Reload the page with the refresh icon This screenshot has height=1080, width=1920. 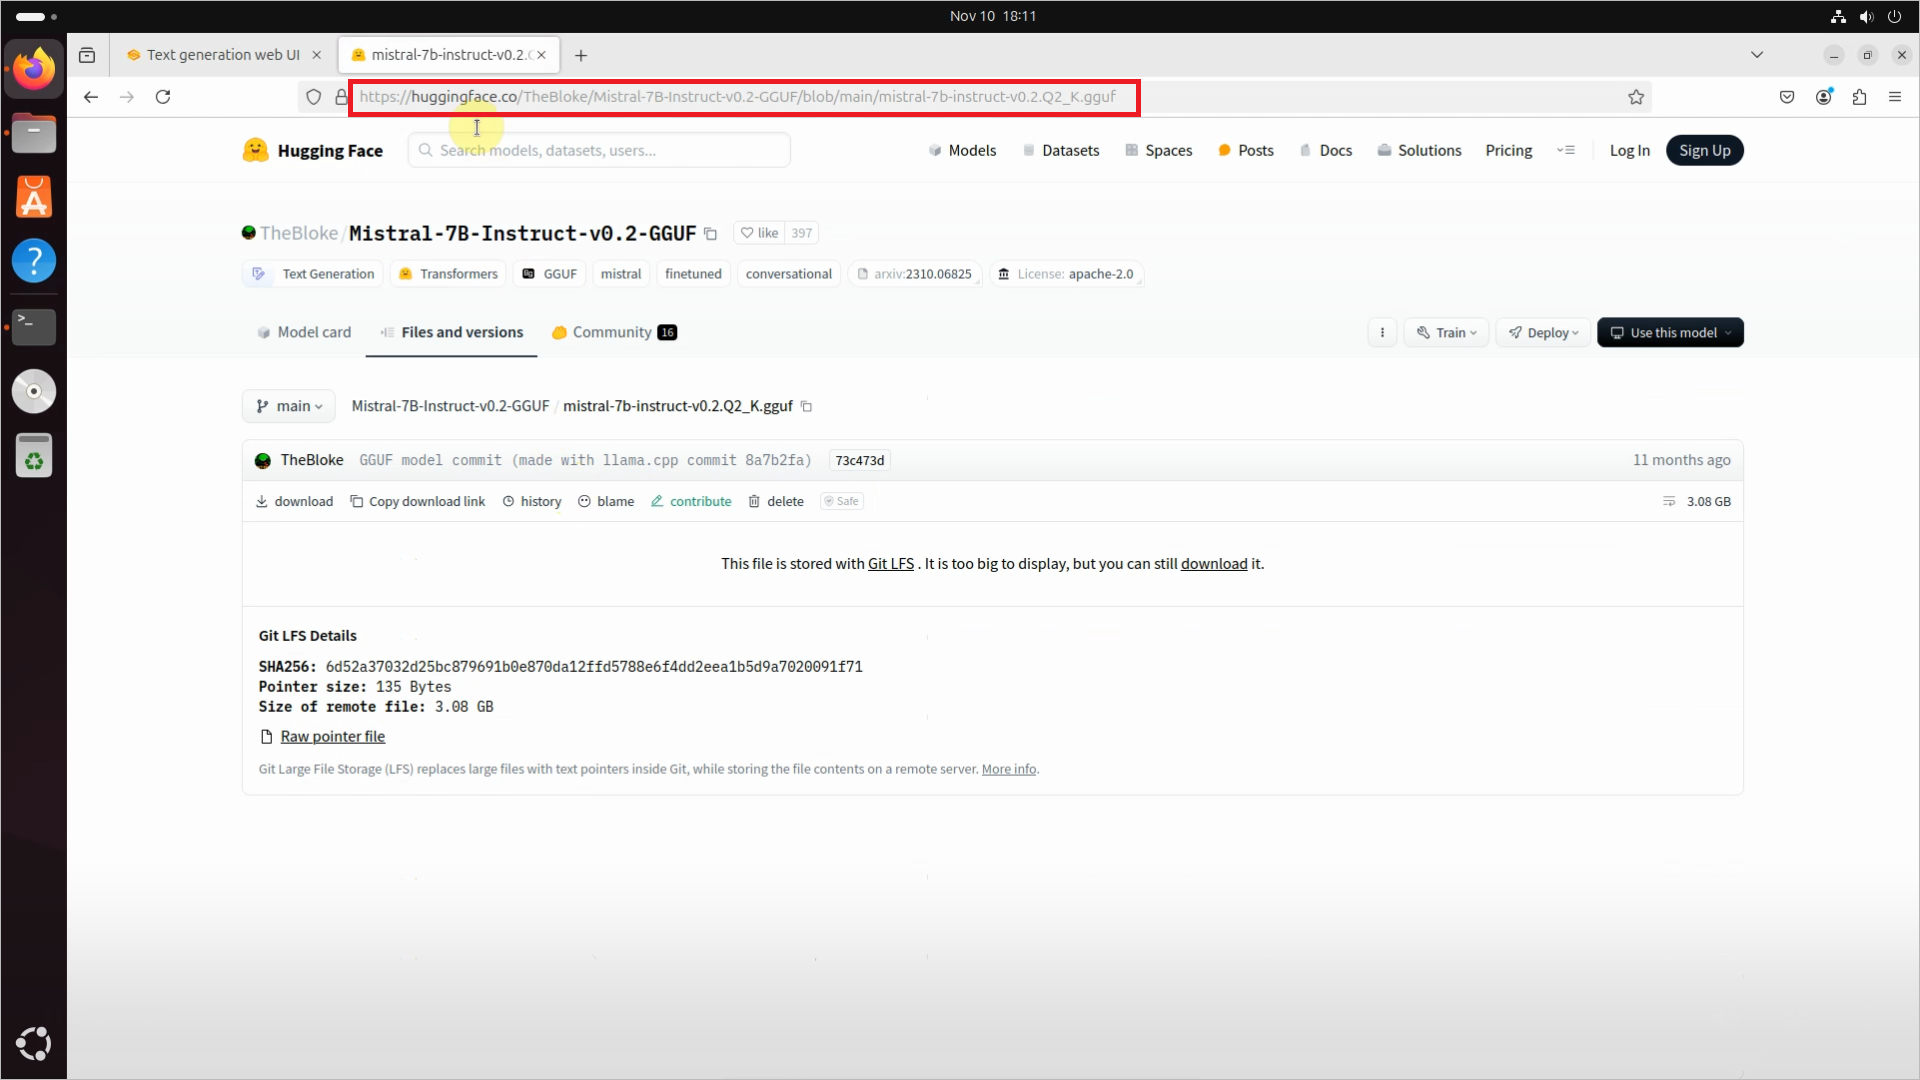click(x=163, y=97)
